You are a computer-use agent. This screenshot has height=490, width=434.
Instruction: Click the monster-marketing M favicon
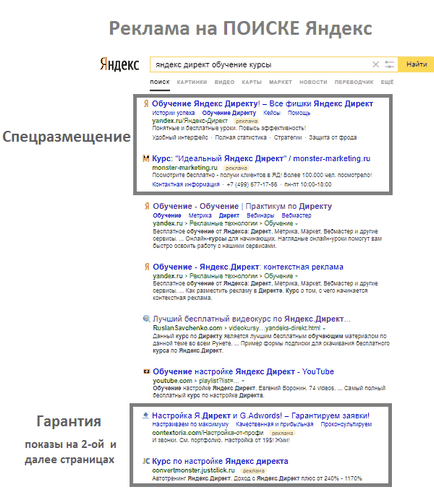point(146,159)
